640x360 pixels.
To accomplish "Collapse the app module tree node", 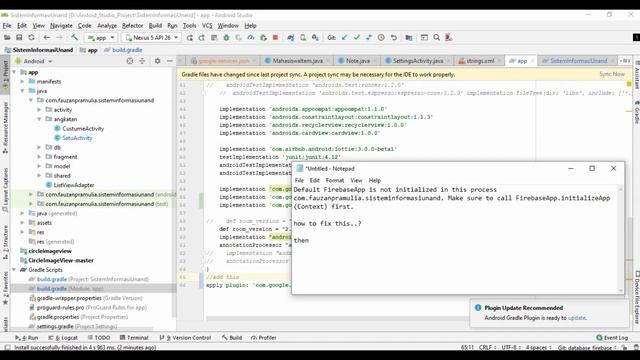I will (15, 72).
